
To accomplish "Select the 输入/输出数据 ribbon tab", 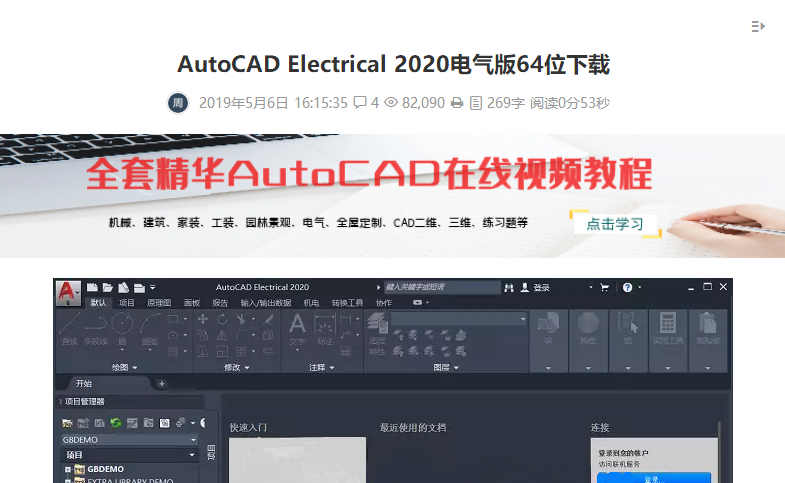I will click(x=265, y=302).
